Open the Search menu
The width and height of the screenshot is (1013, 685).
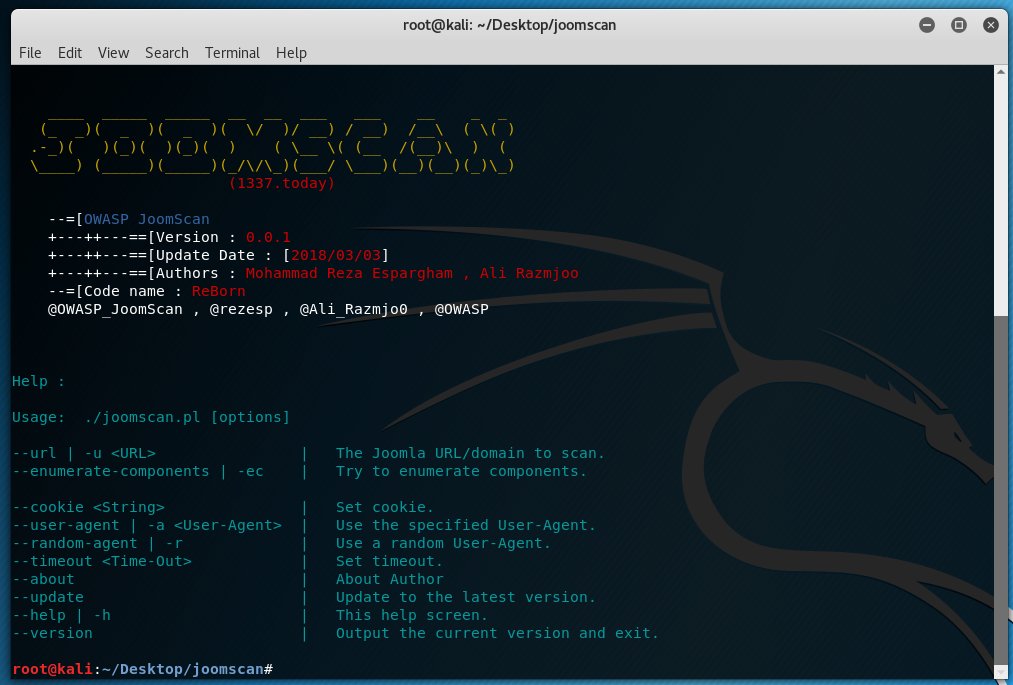click(x=167, y=53)
